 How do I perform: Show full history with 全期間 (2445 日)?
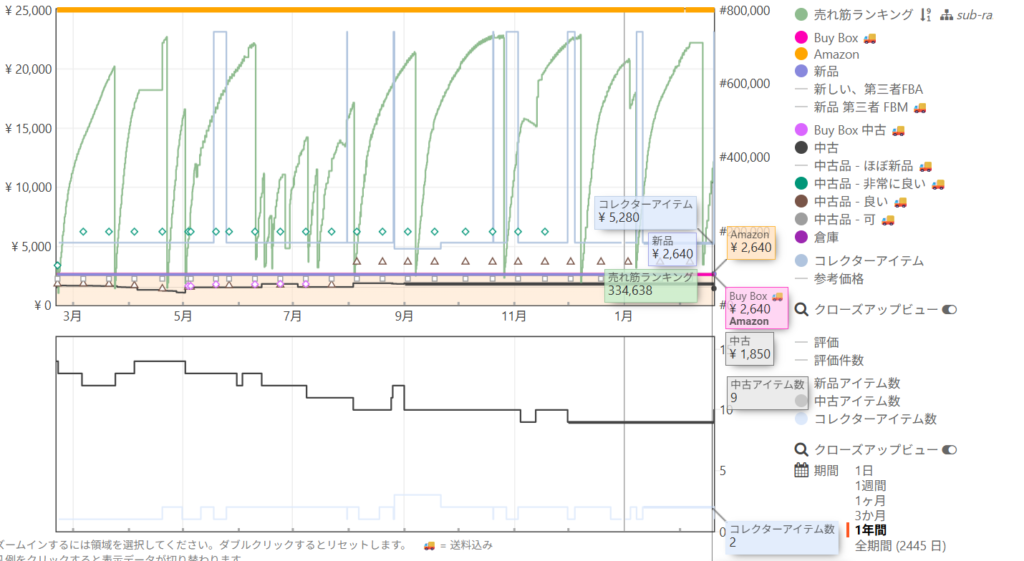[x=900, y=546]
